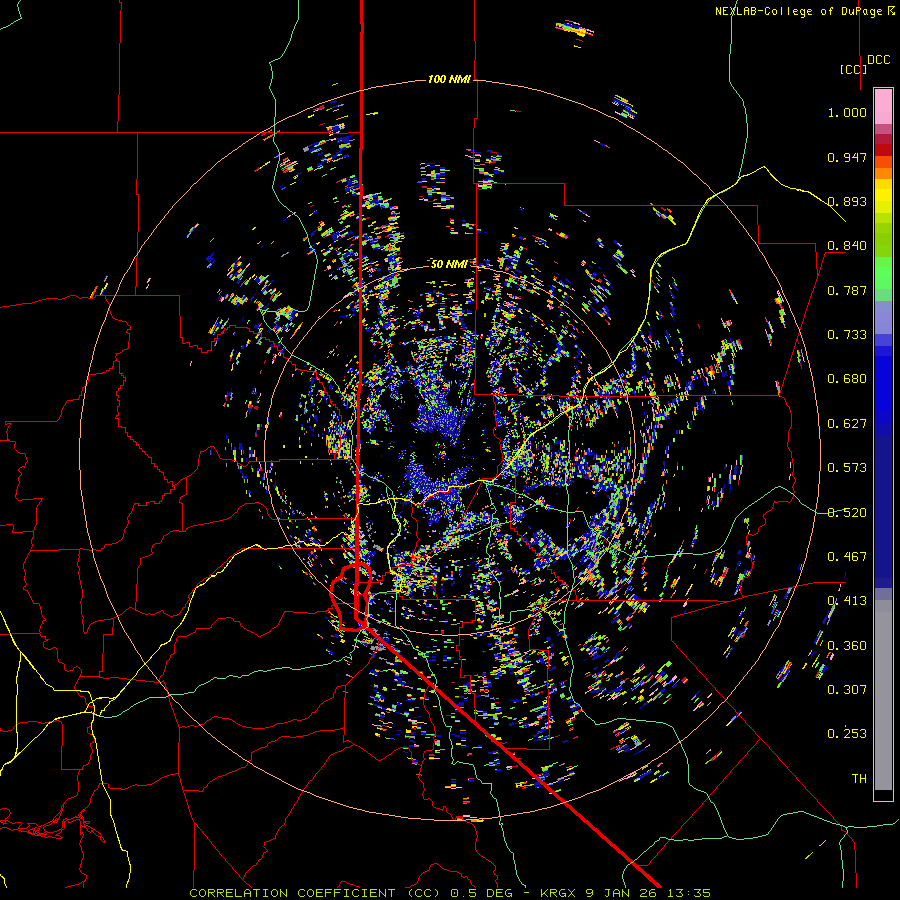Image resolution: width=900 pixels, height=900 pixels.
Task: Click the 0.360 scale value
Action: tap(847, 646)
